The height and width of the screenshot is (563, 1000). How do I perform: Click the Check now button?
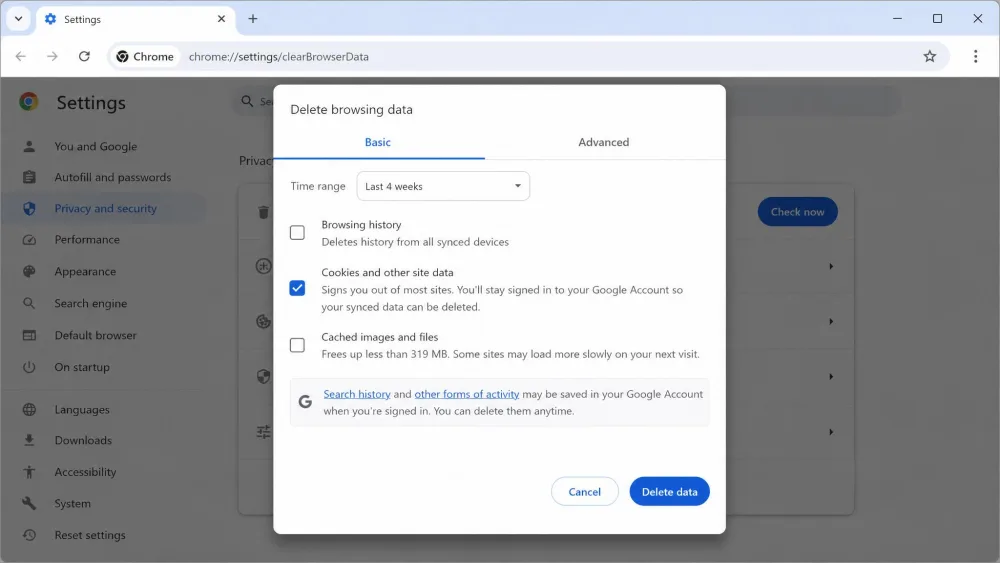click(797, 212)
